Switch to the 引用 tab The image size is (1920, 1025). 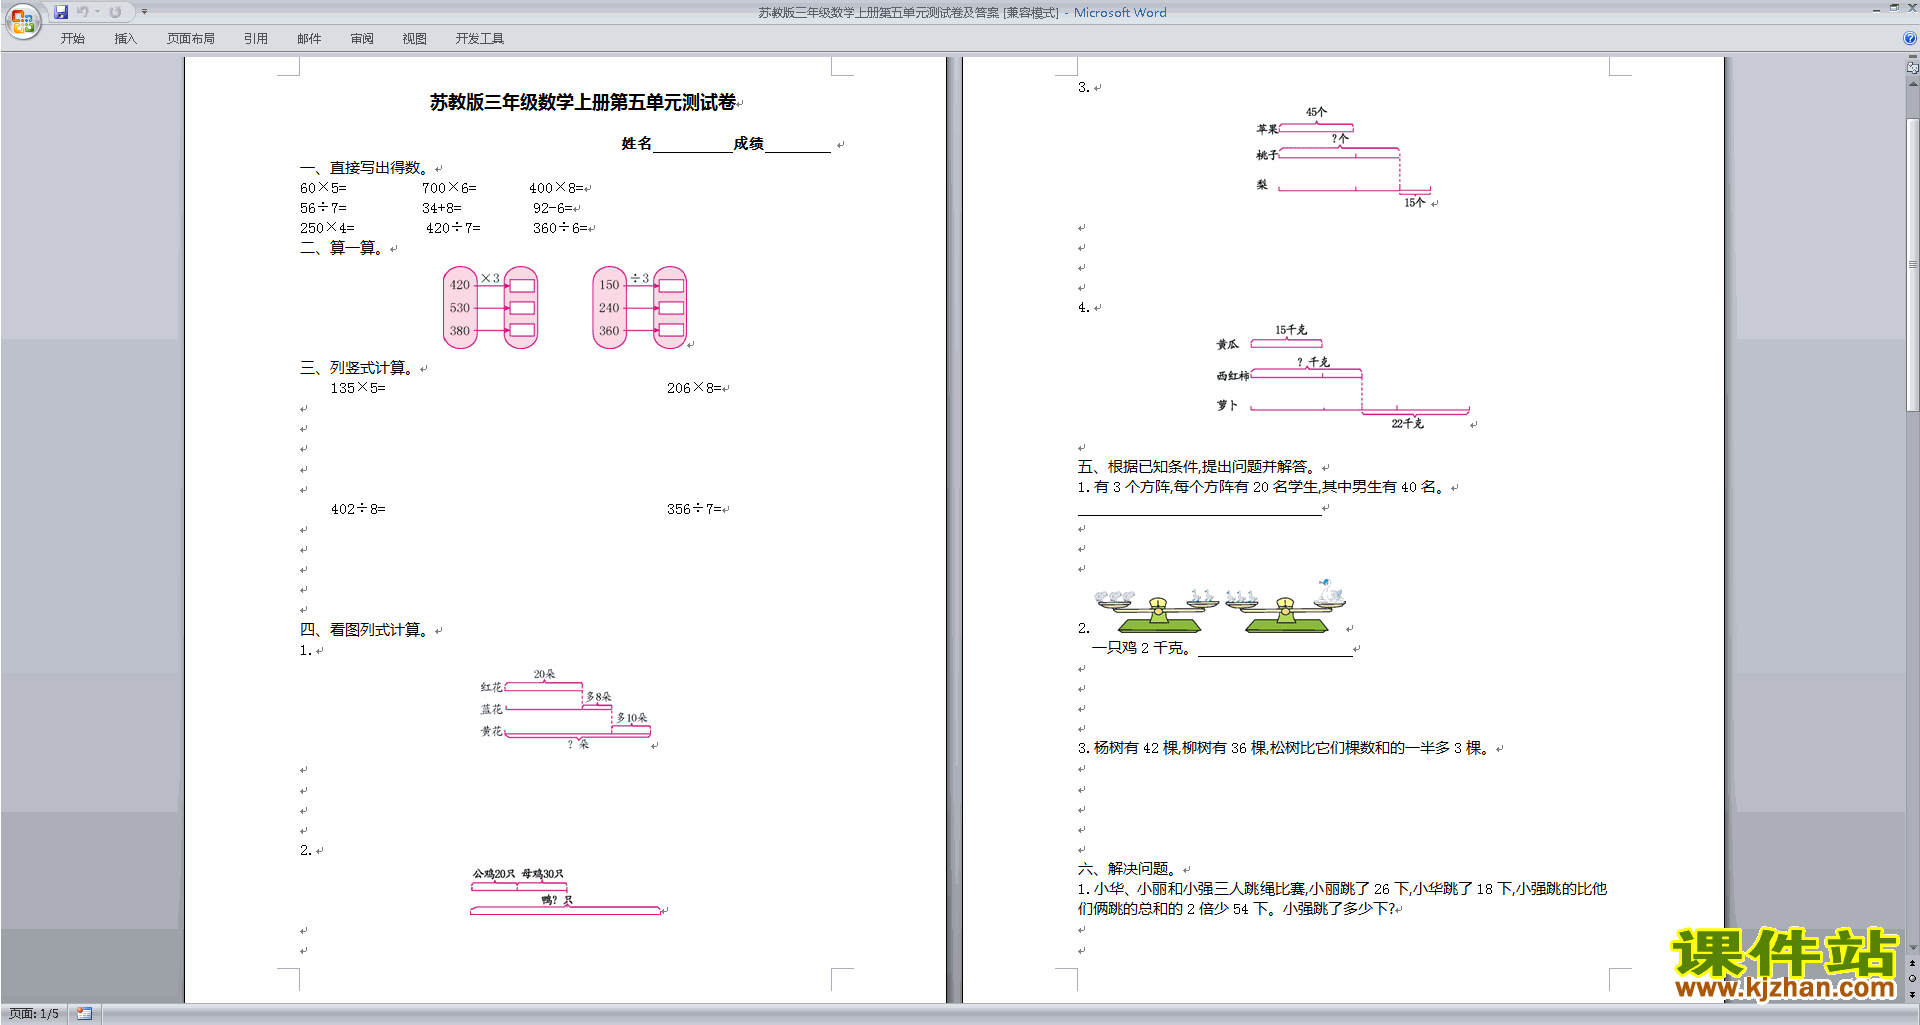pyautogui.click(x=256, y=39)
